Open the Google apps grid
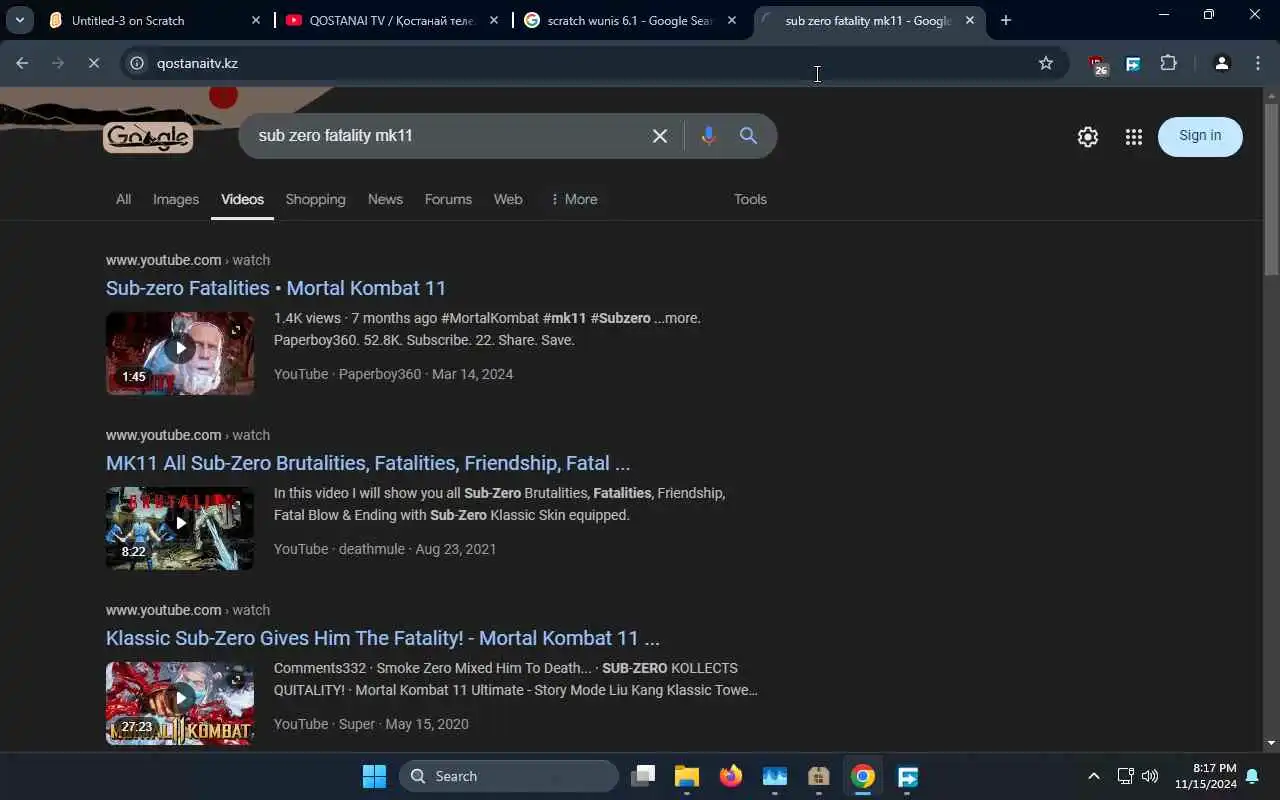Screen dimensions: 1280x800 click(1133, 137)
